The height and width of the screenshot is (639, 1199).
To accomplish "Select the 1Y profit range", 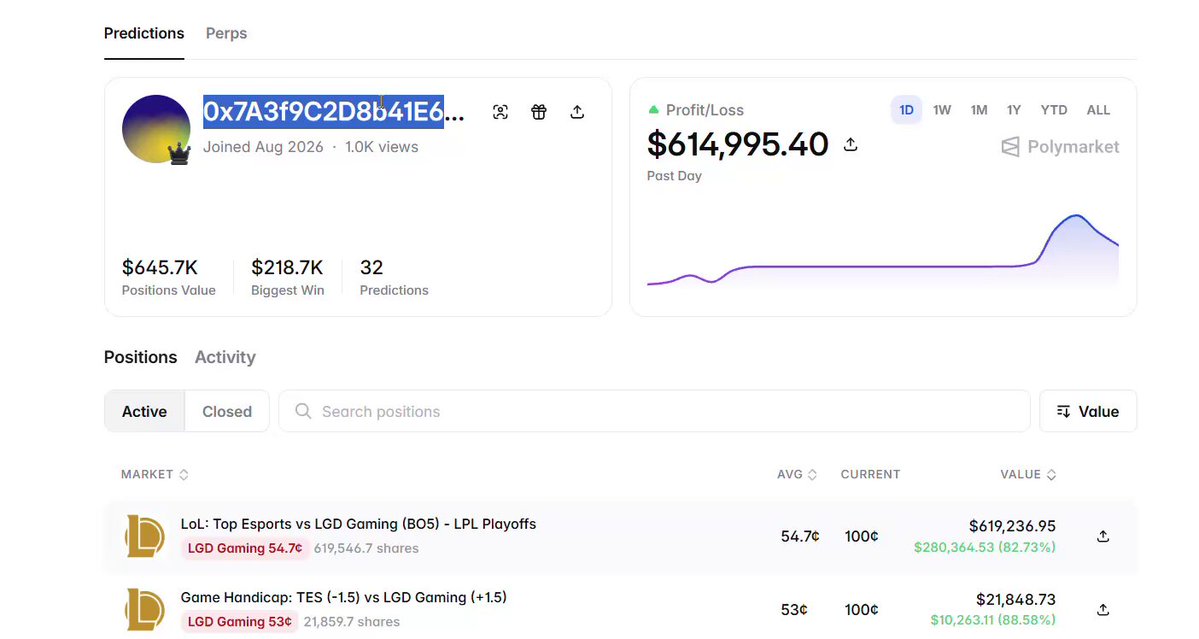I will tap(1014, 110).
